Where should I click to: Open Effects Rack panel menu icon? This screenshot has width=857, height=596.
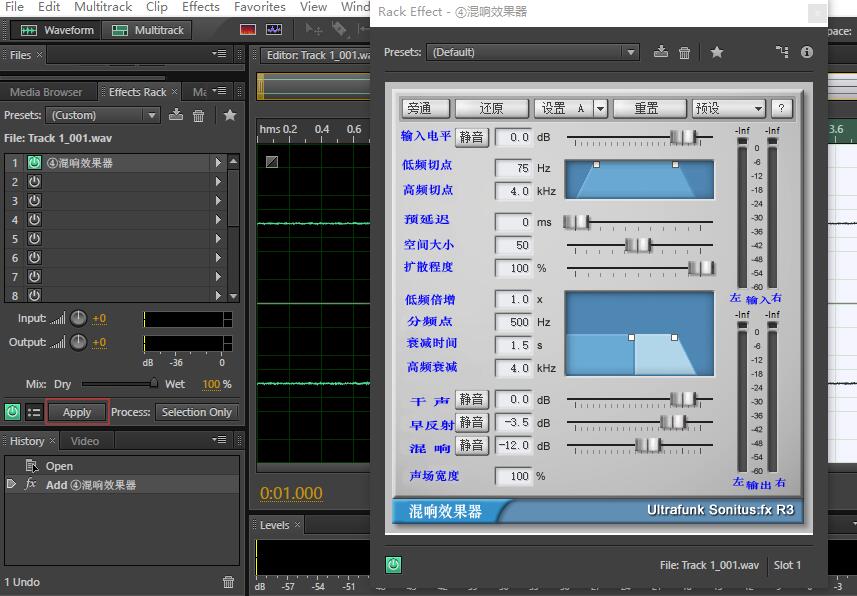click(219, 91)
